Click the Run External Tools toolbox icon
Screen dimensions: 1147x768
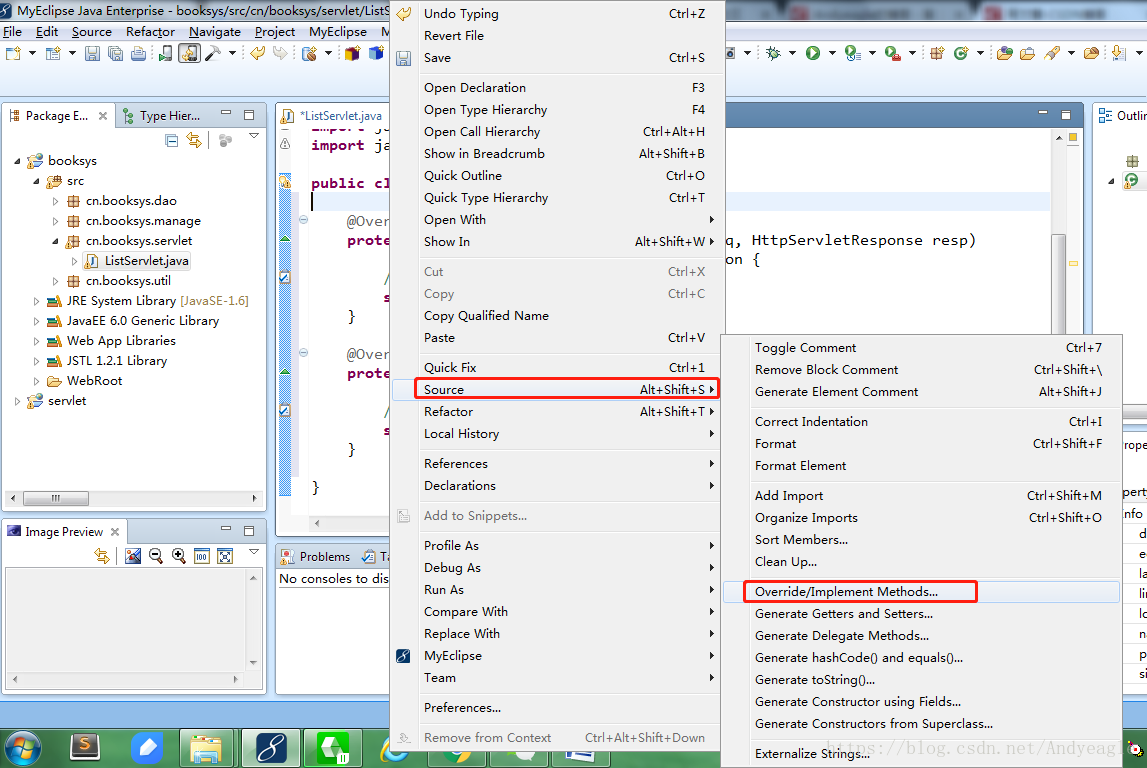tap(892, 53)
